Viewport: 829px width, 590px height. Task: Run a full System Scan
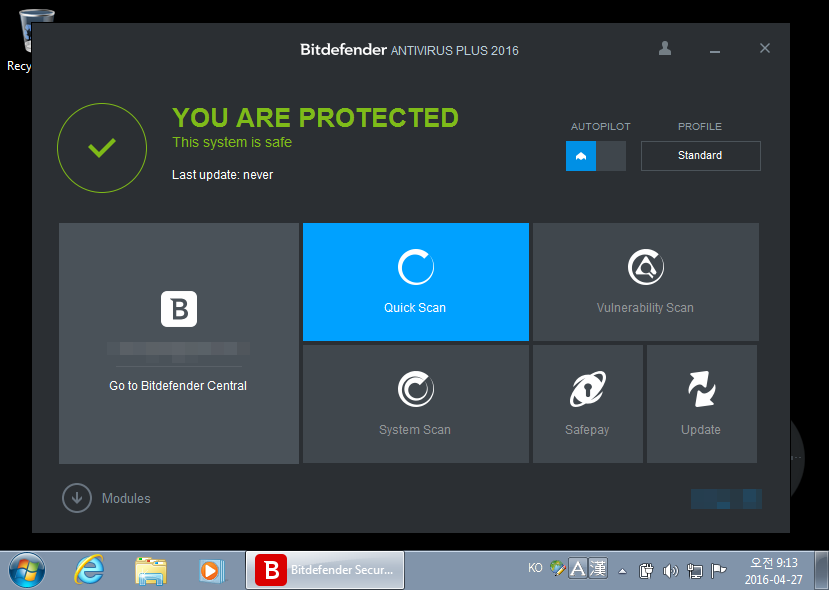pyautogui.click(x=416, y=404)
